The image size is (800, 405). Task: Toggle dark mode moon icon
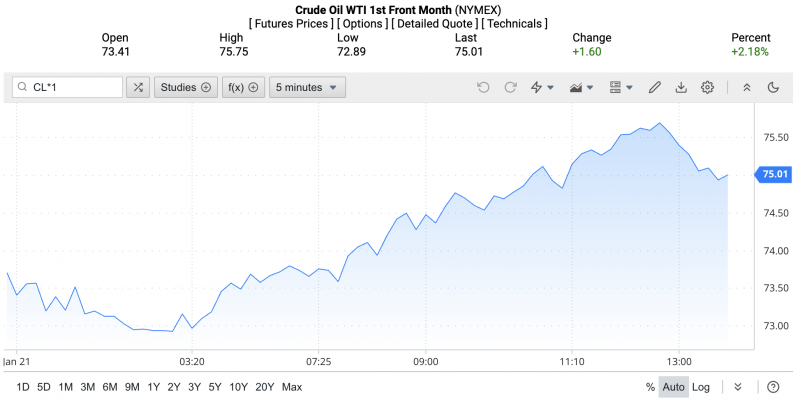[x=773, y=87]
